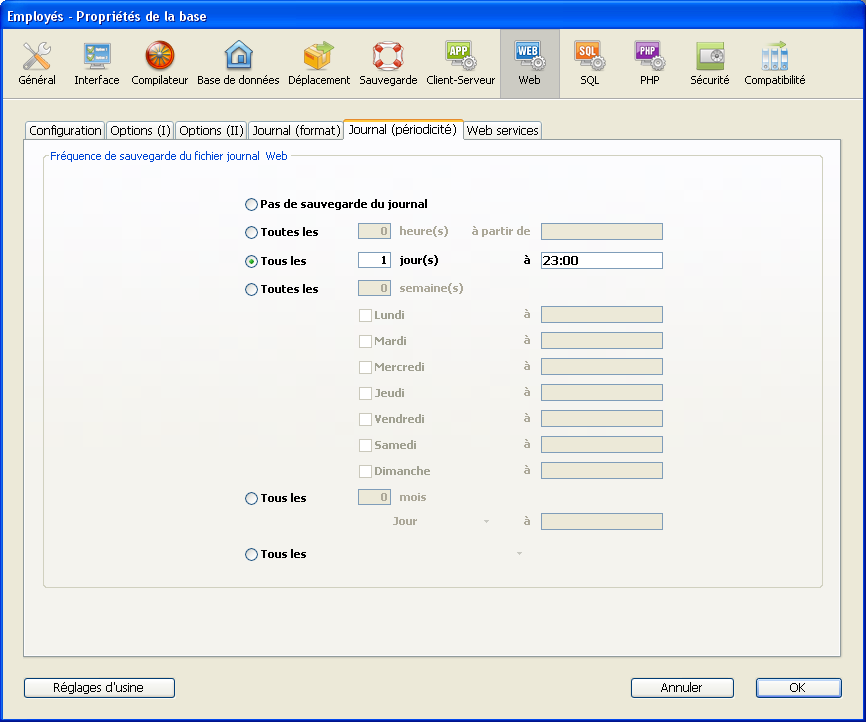
Task: Click the 23:00 time input field
Action: 601,261
